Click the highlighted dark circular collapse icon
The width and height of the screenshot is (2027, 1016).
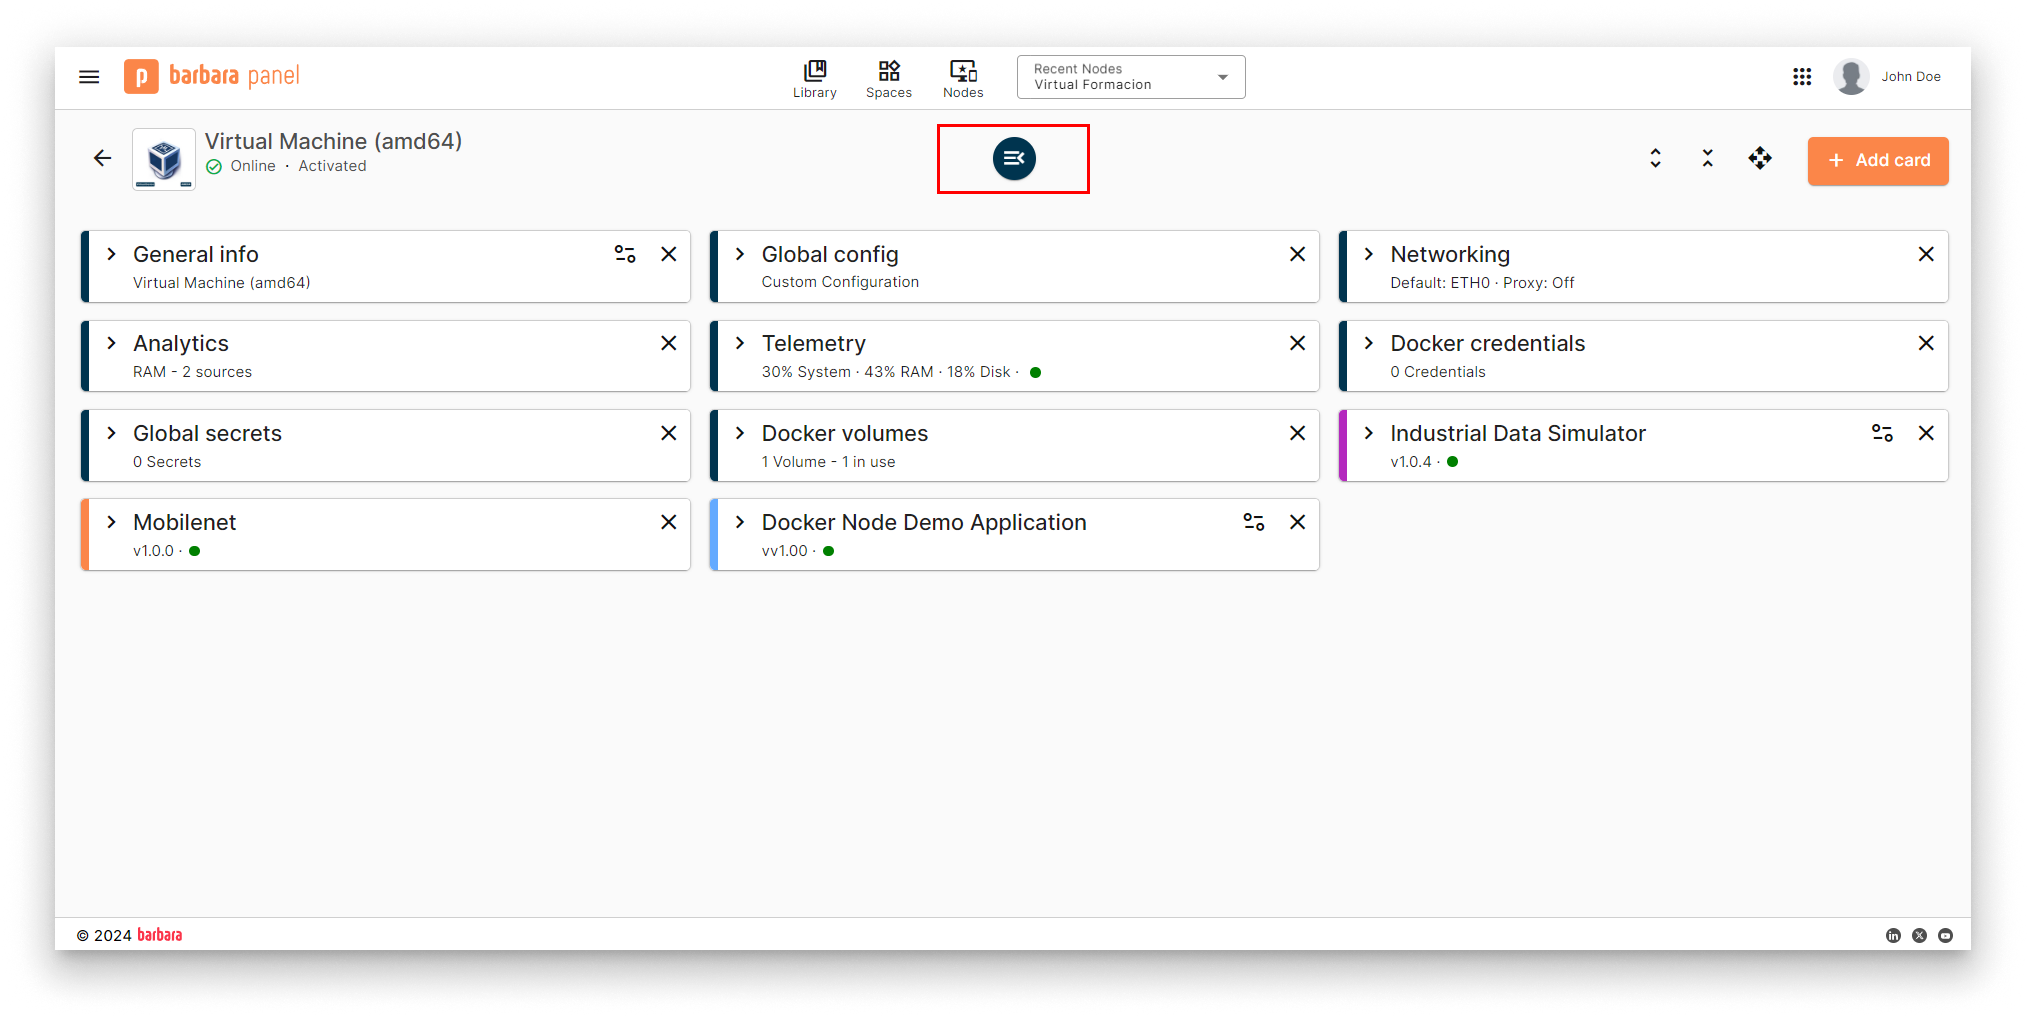tap(1013, 158)
